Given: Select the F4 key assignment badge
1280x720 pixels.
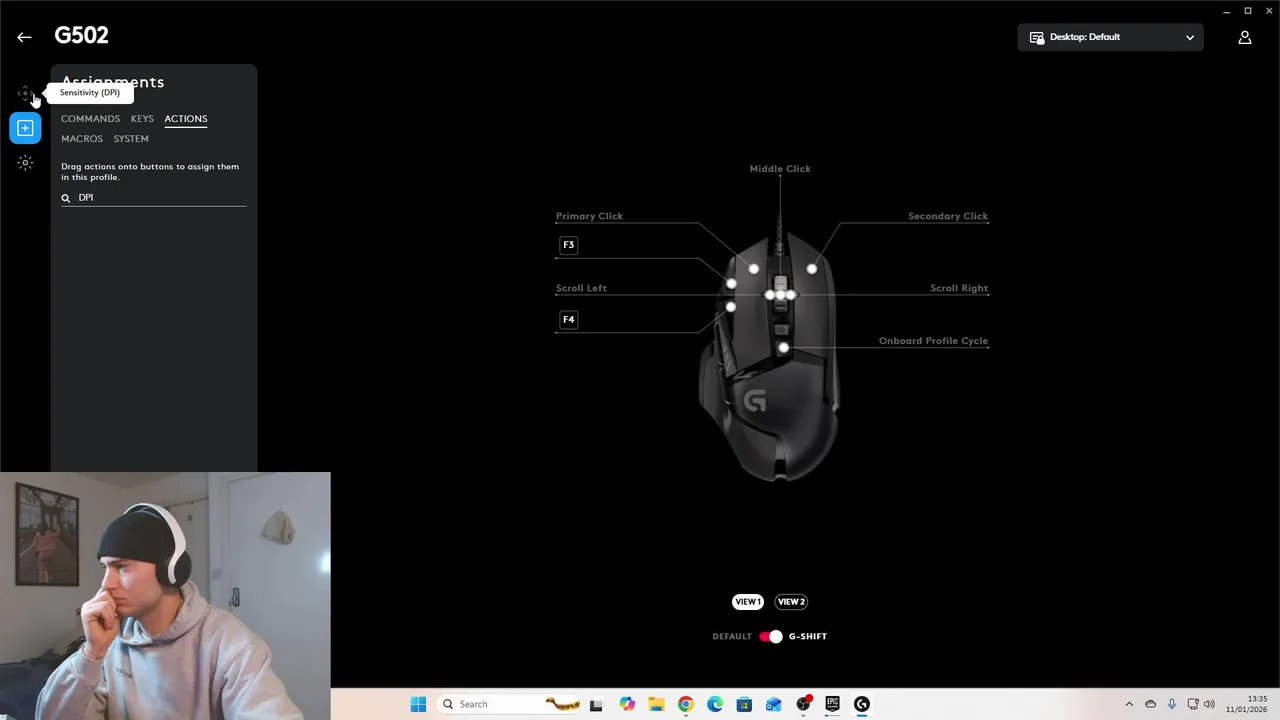Looking at the screenshot, I should click(x=568, y=320).
